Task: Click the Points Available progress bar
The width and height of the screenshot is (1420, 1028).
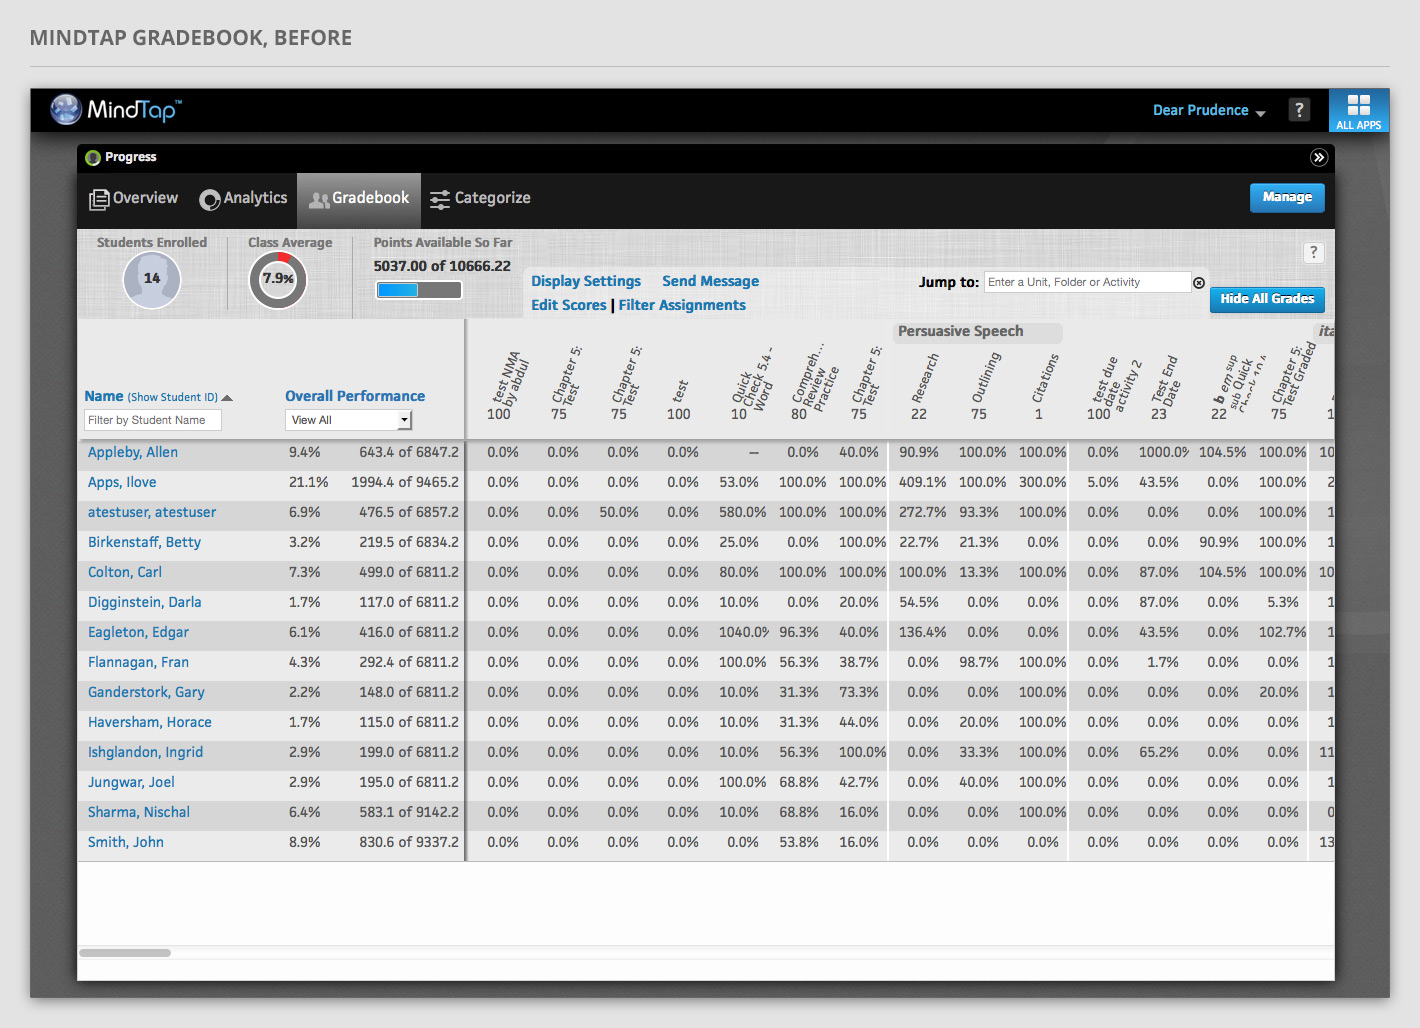Action: point(418,290)
